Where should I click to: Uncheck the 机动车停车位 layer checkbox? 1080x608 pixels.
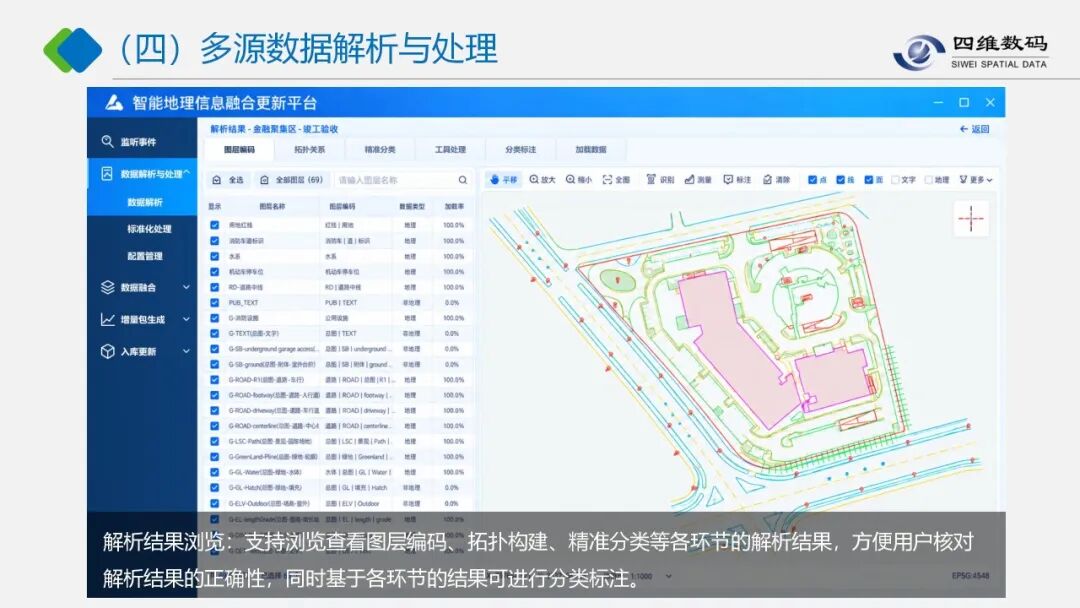point(214,271)
